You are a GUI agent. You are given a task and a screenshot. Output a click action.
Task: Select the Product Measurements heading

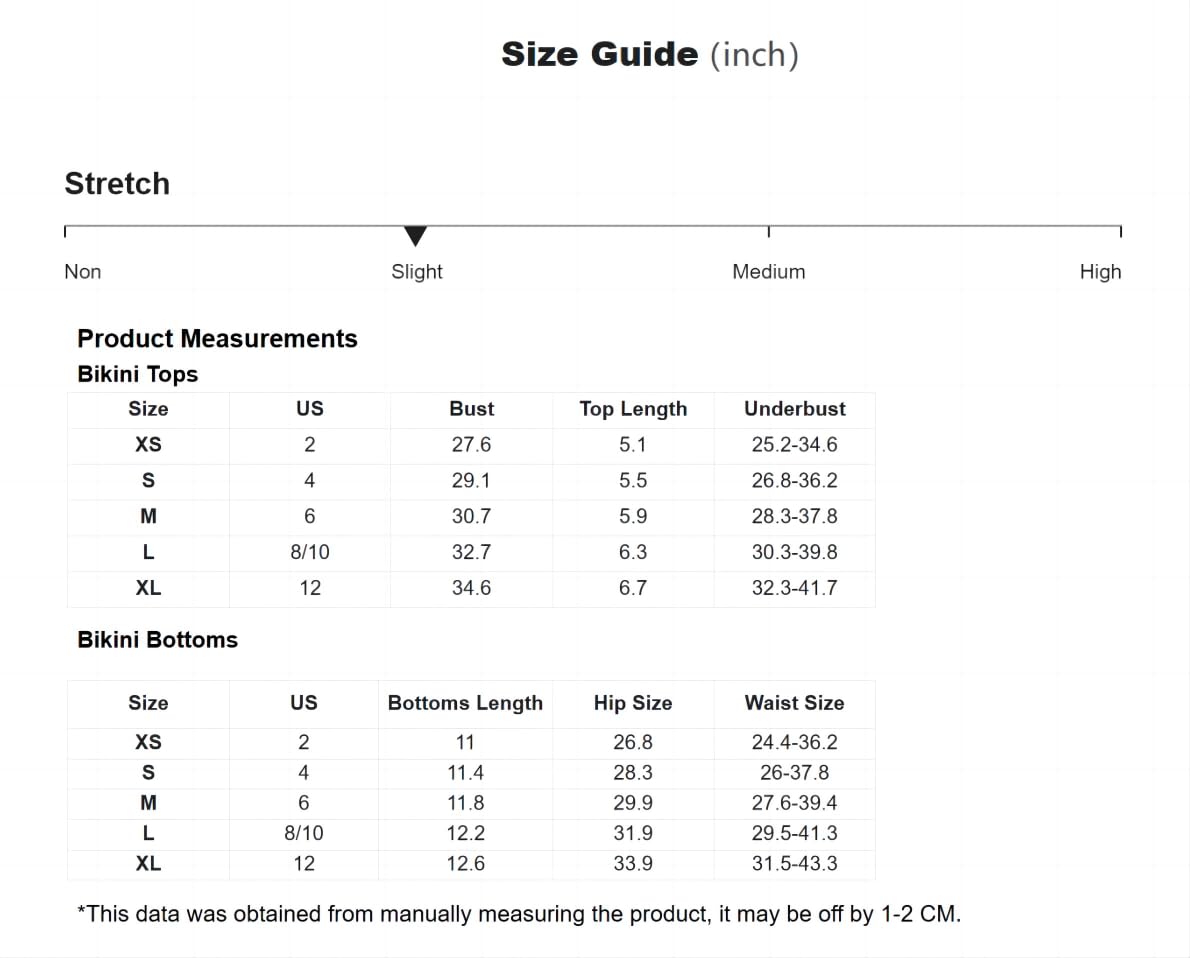217,339
